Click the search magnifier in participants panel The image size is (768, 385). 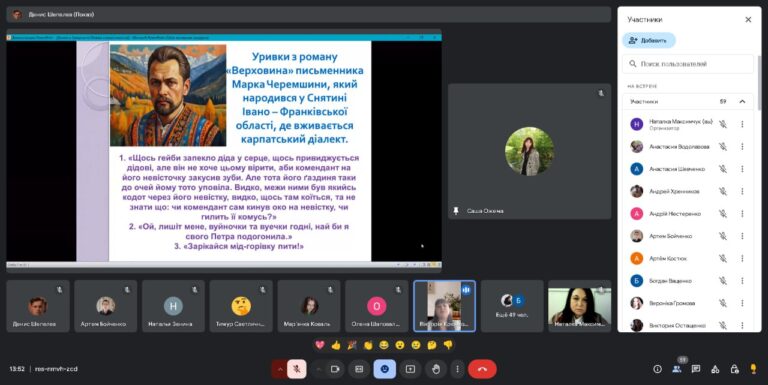point(633,64)
